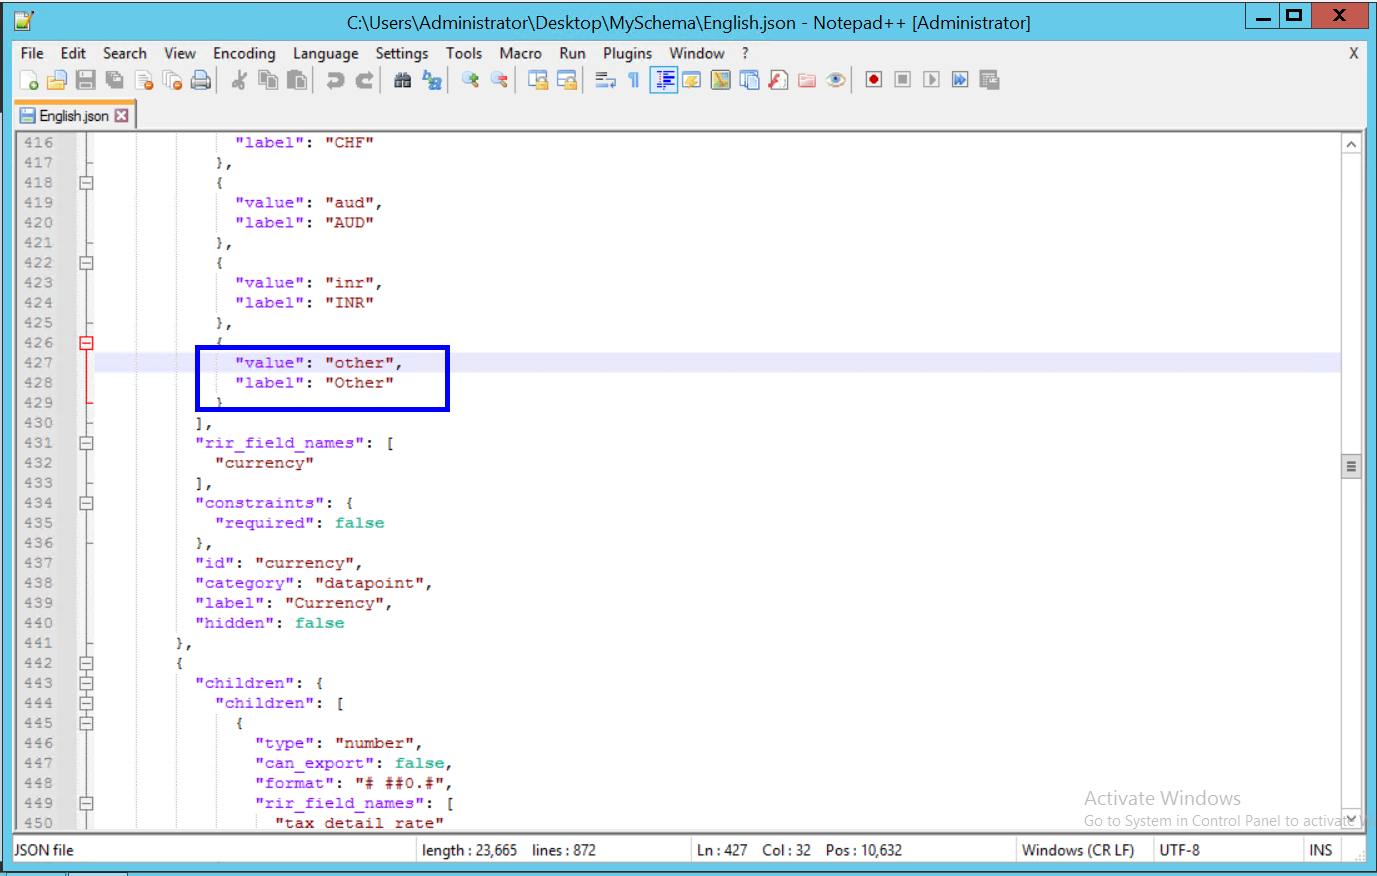Close the English.json tab

tap(122, 116)
